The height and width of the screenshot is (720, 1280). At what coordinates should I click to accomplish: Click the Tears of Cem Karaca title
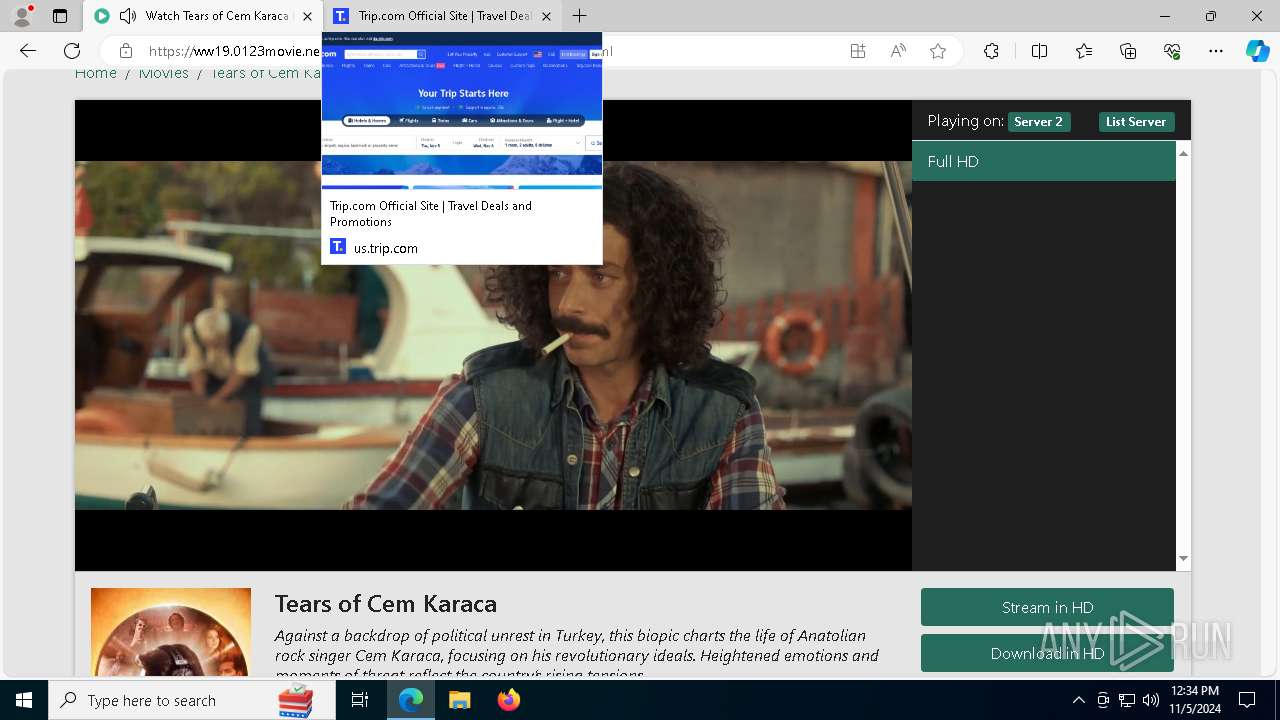tap(386, 604)
